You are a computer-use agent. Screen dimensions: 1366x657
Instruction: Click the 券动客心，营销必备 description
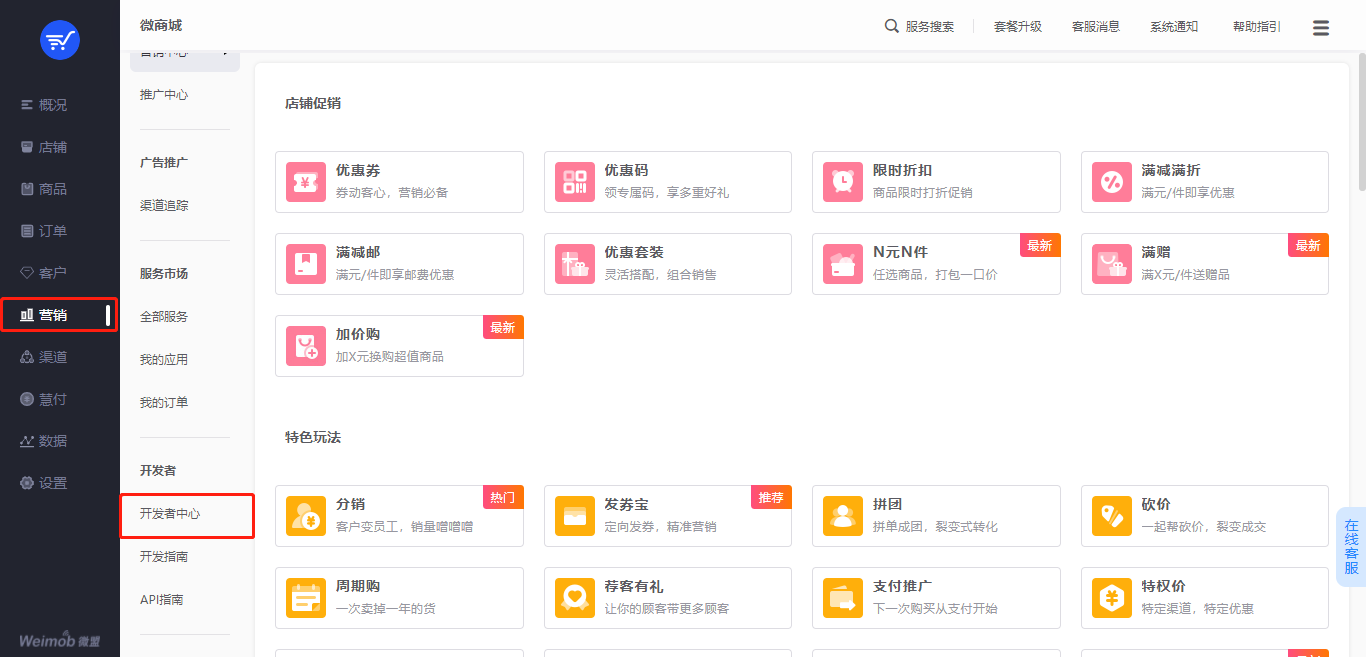click(392, 192)
